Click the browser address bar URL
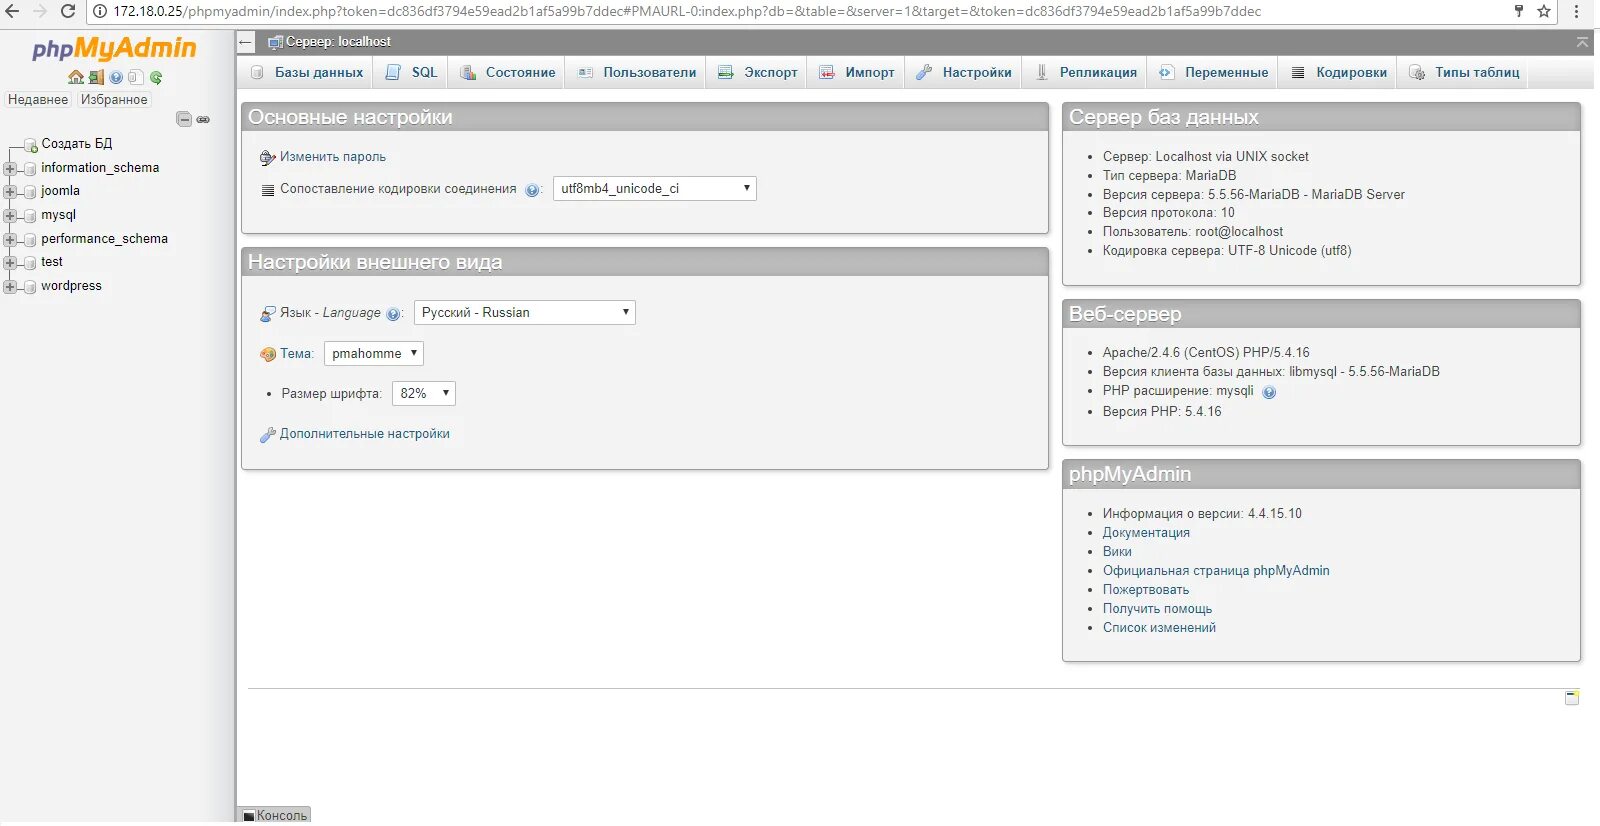The width and height of the screenshot is (1600, 826). click(687, 11)
